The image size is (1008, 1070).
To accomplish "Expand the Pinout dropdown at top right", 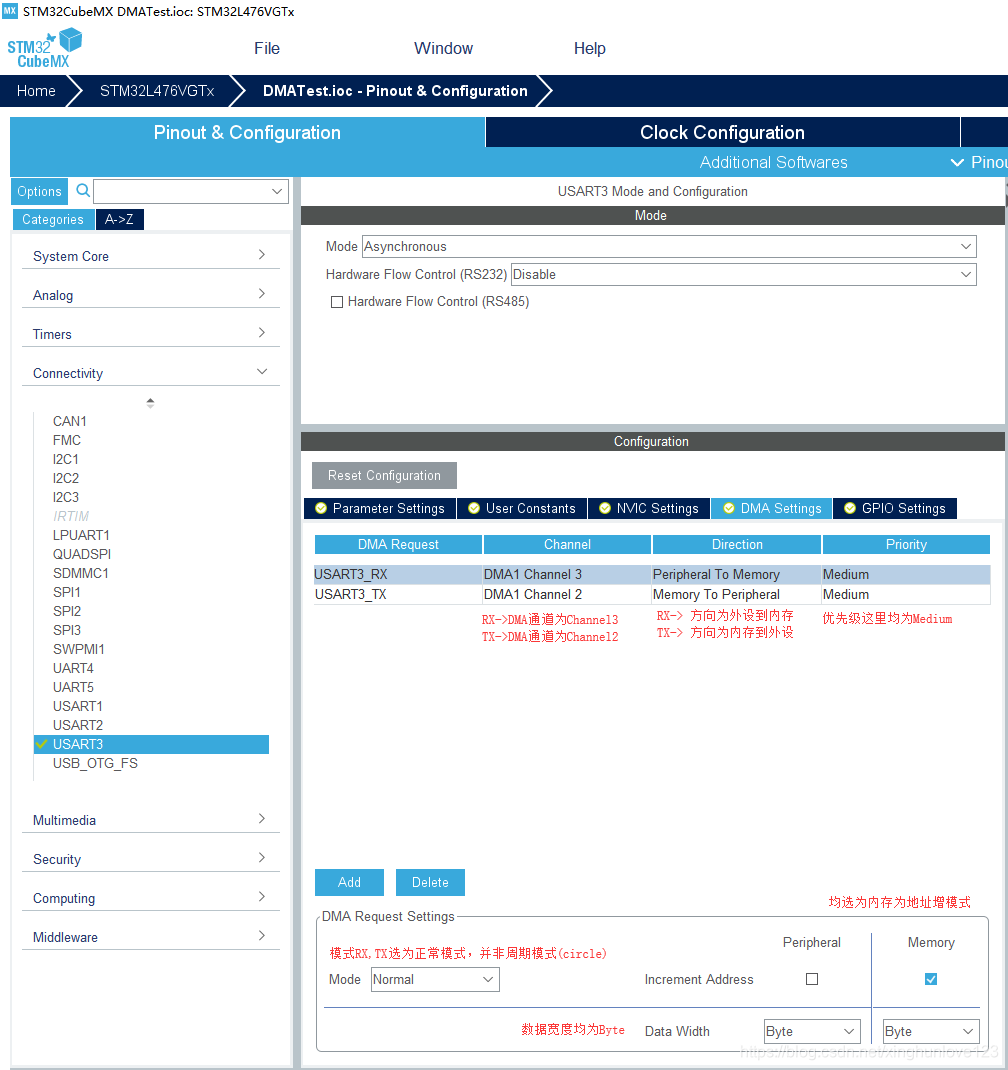I will (x=979, y=162).
